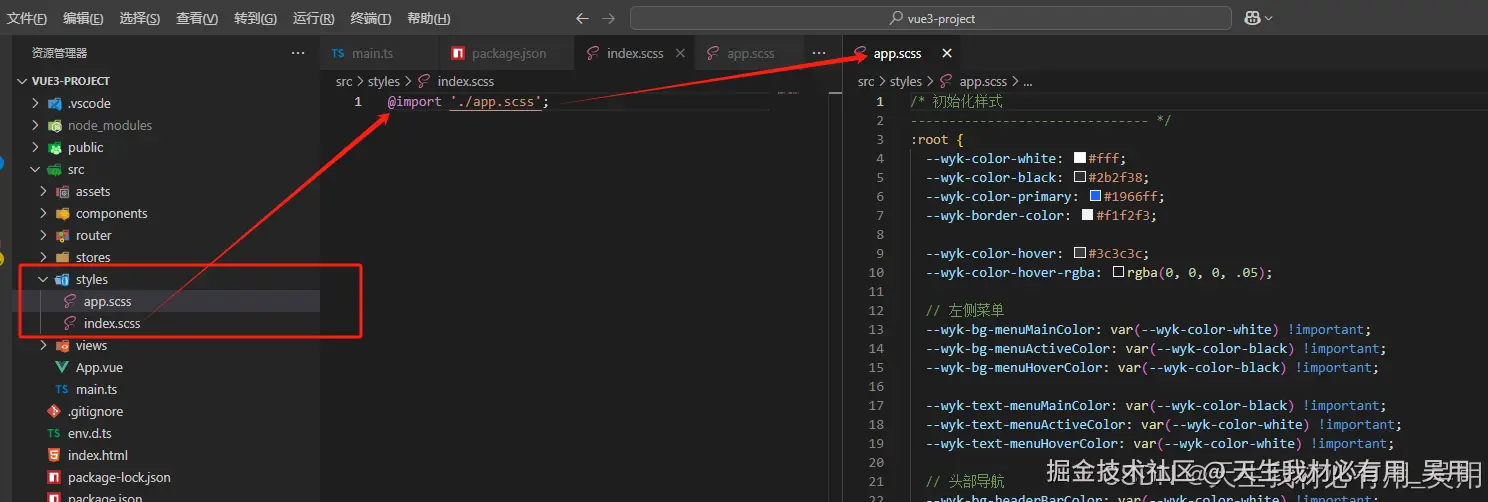Expand the components folder chevron
Image resolution: width=1488 pixels, height=502 pixels.
tap(43, 213)
